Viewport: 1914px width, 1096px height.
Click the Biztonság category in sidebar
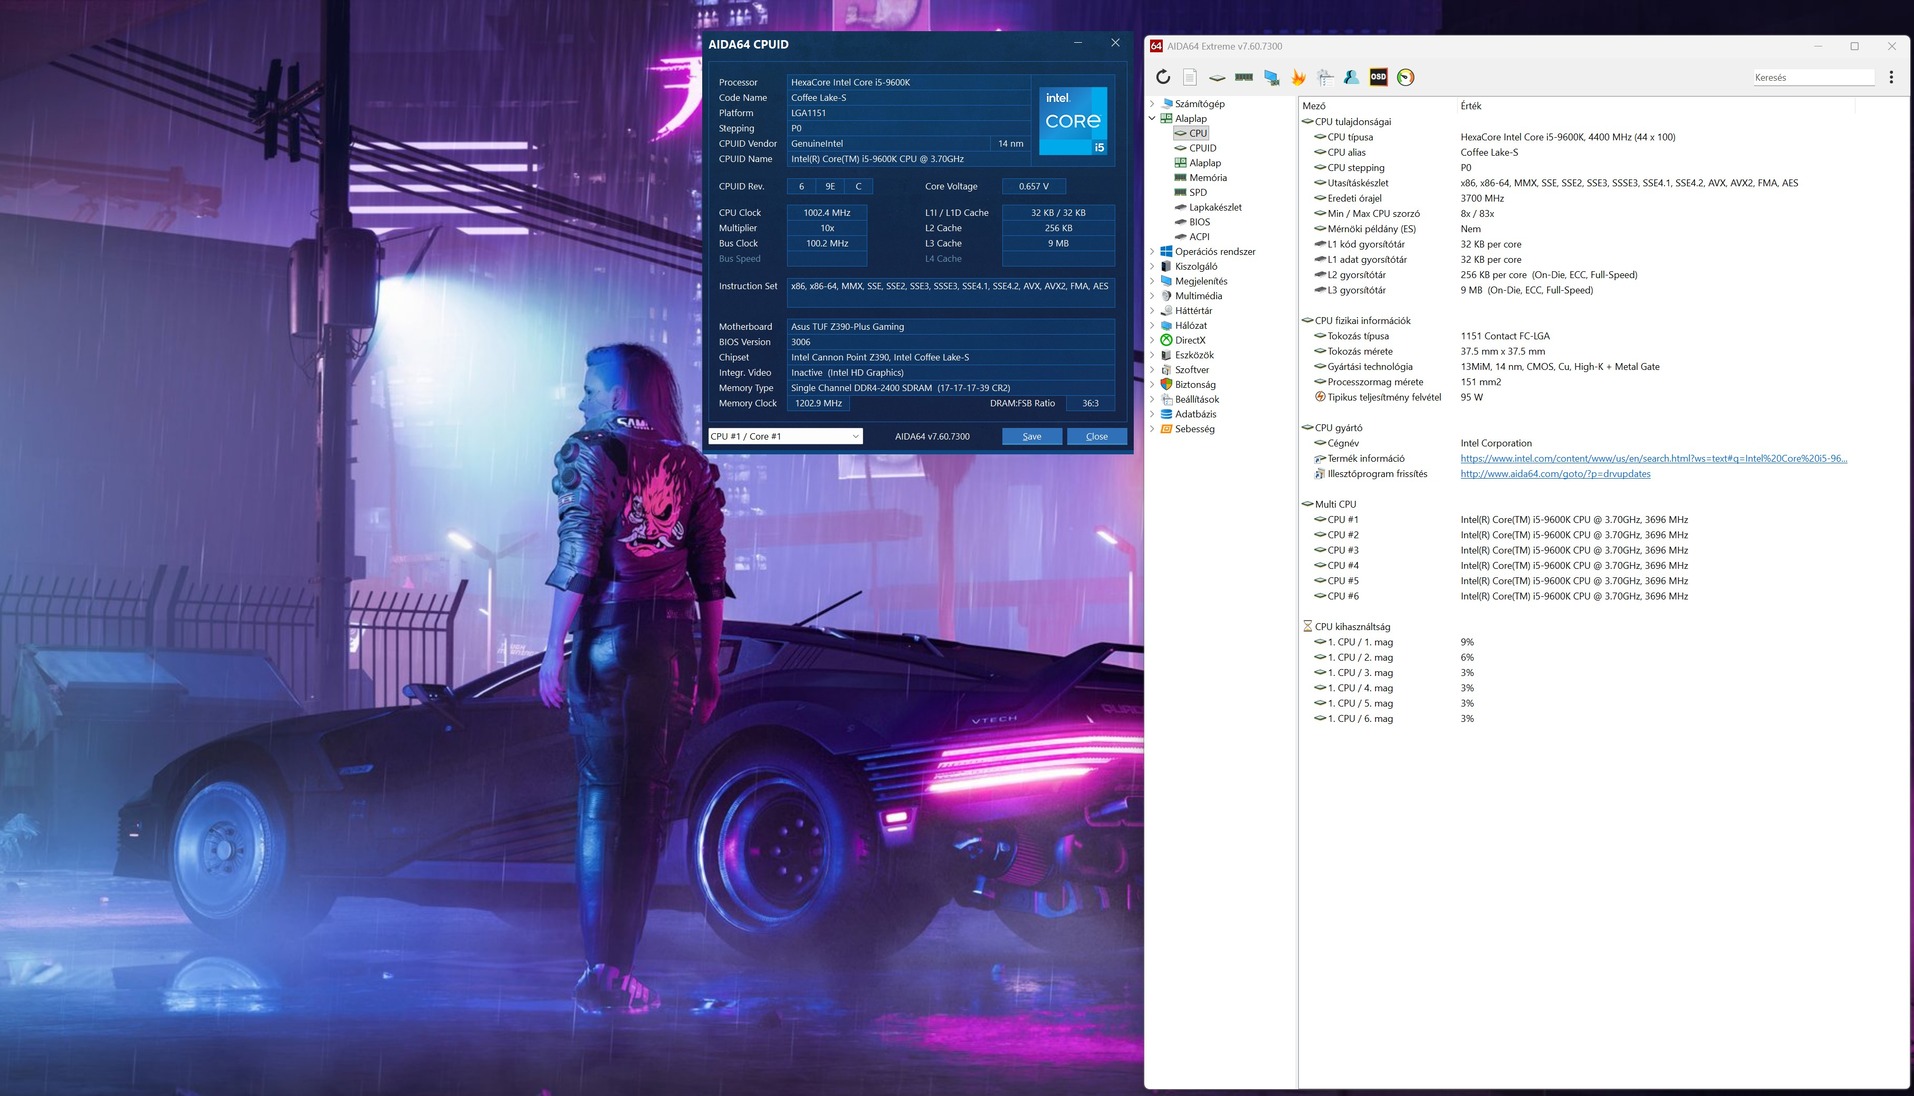pos(1195,385)
